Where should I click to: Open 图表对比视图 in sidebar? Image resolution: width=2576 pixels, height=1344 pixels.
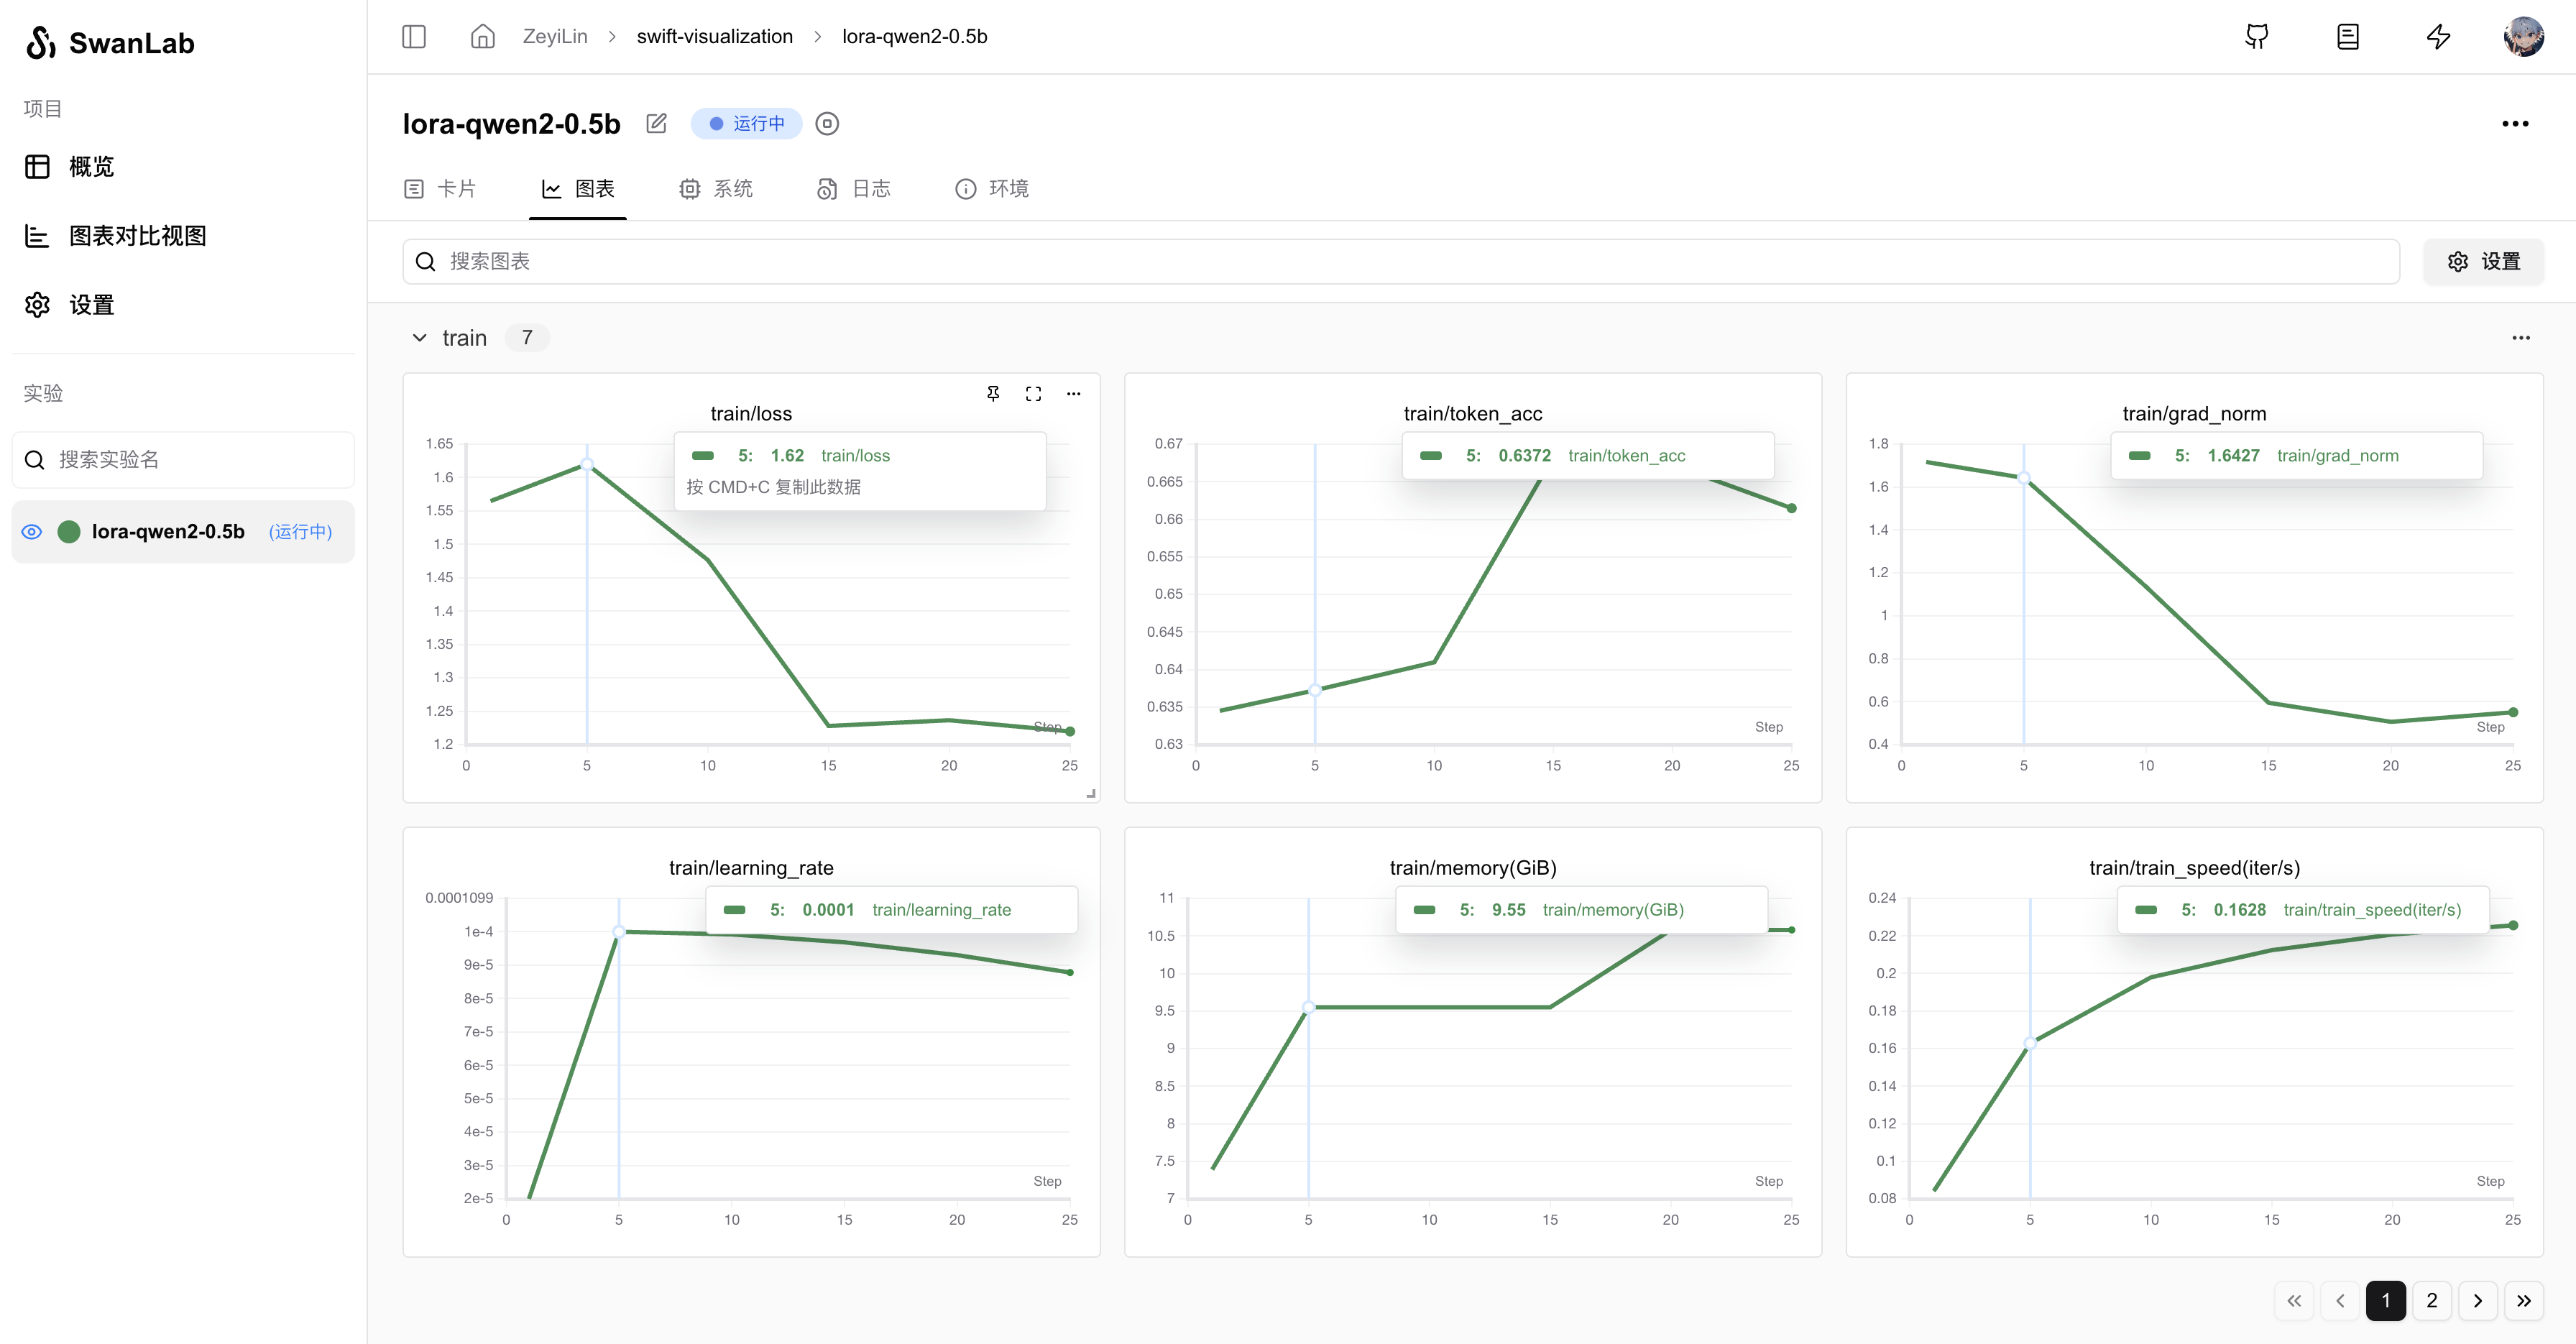tap(137, 236)
